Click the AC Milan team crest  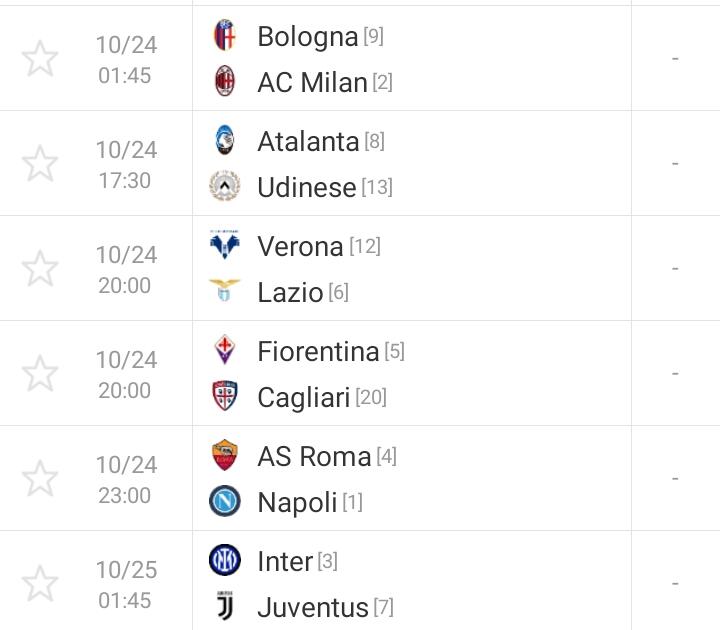pos(225,82)
